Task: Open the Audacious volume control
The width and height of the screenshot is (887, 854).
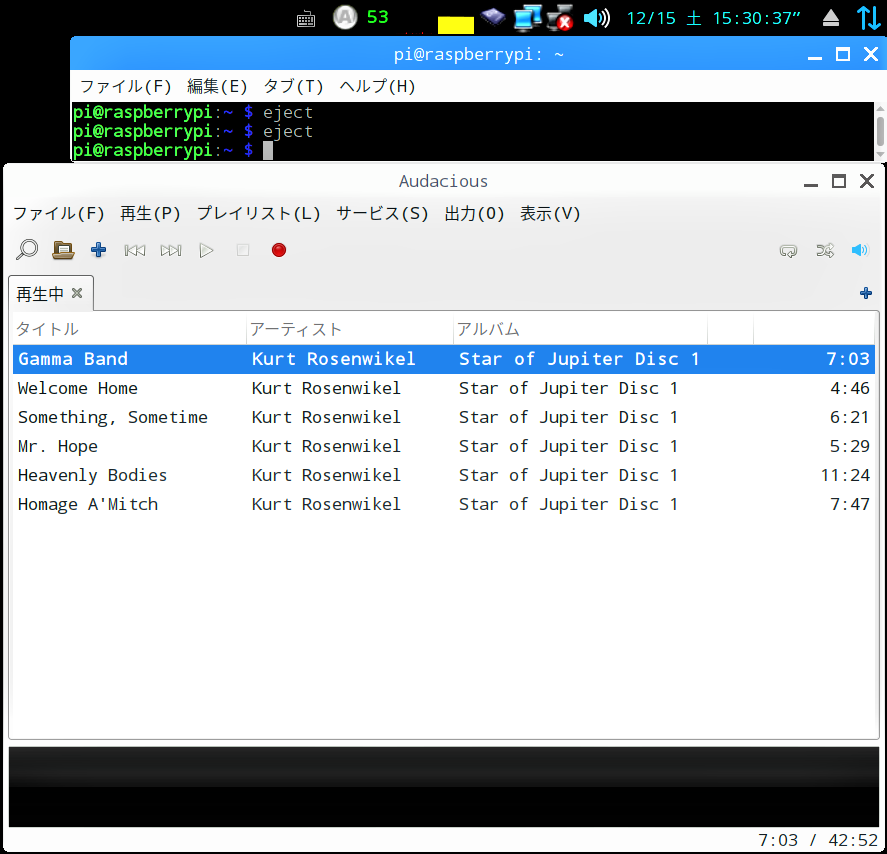Action: tap(860, 250)
